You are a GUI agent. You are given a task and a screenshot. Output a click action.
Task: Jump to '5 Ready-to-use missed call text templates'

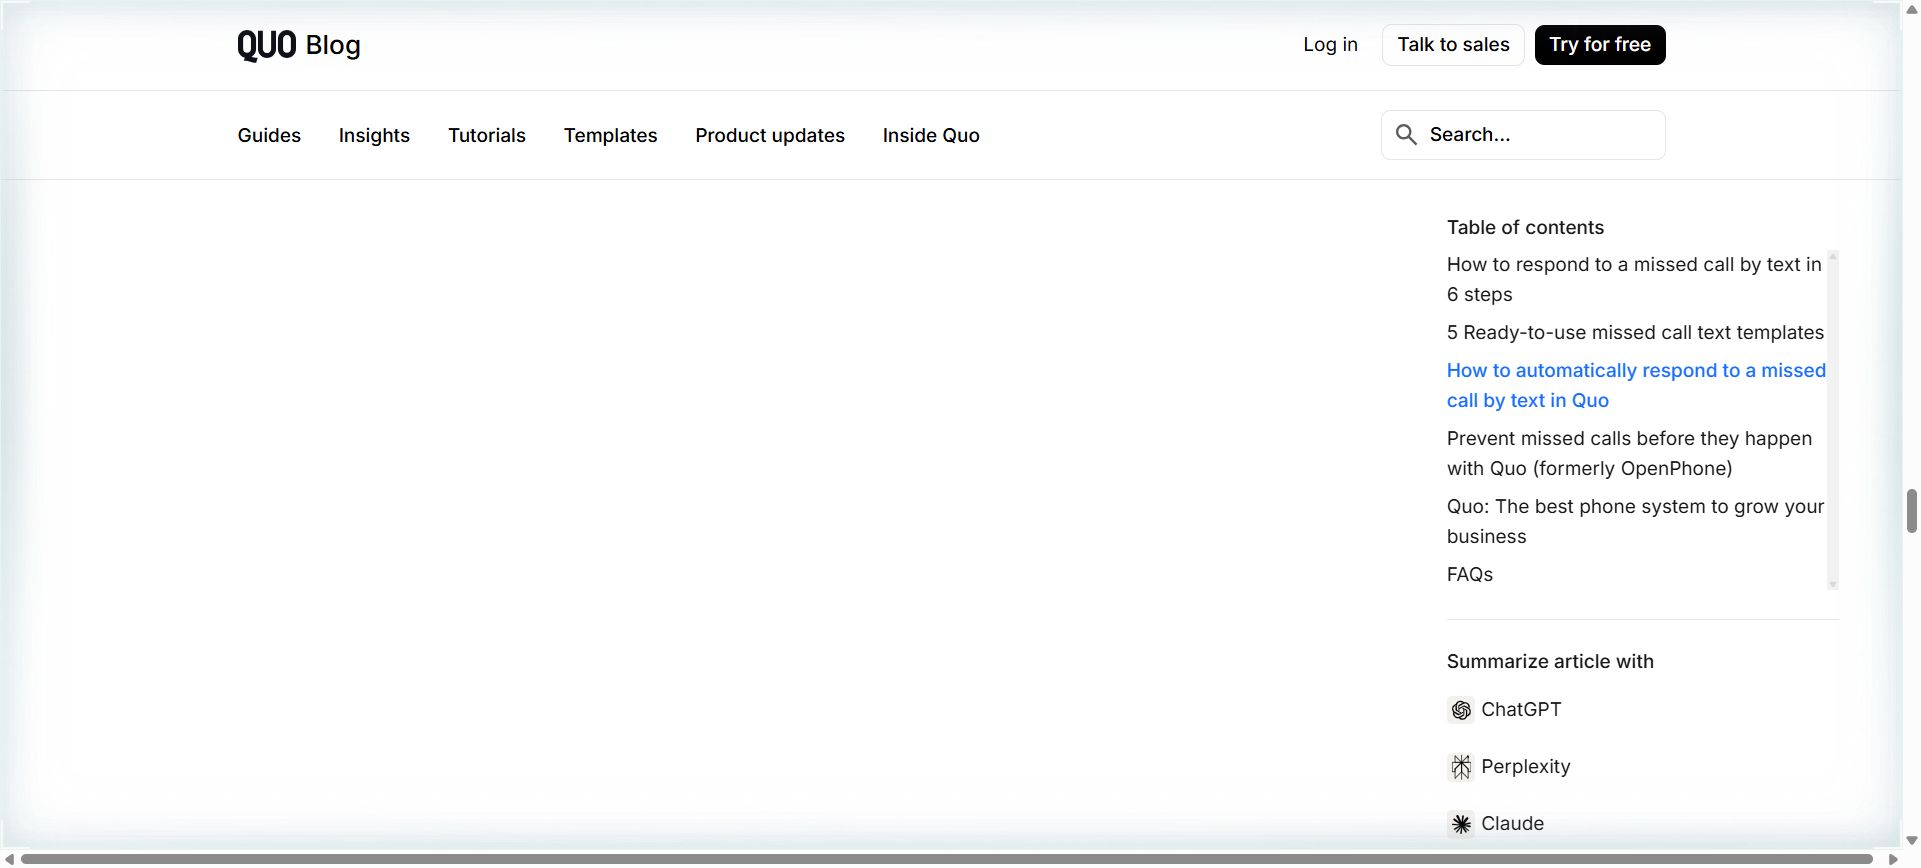coord(1635,333)
